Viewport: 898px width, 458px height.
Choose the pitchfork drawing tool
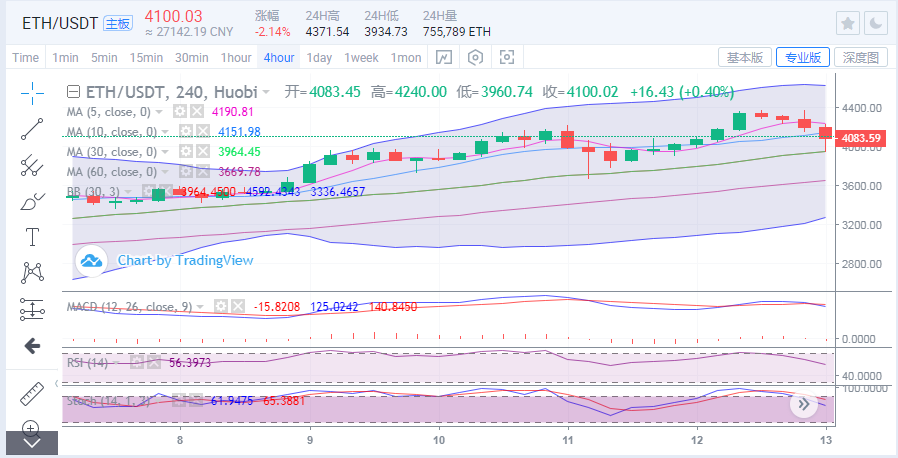coord(32,163)
